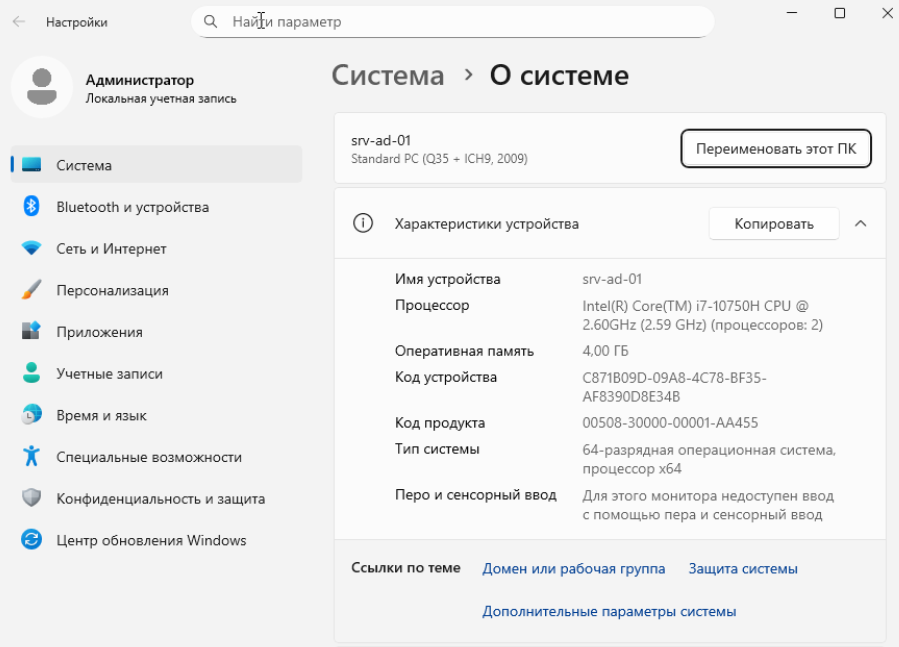Image resolution: width=899 pixels, height=647 pixels.
Task: Collapse the Характеристики устройства section chevron
Action: (x=861, y=224)
